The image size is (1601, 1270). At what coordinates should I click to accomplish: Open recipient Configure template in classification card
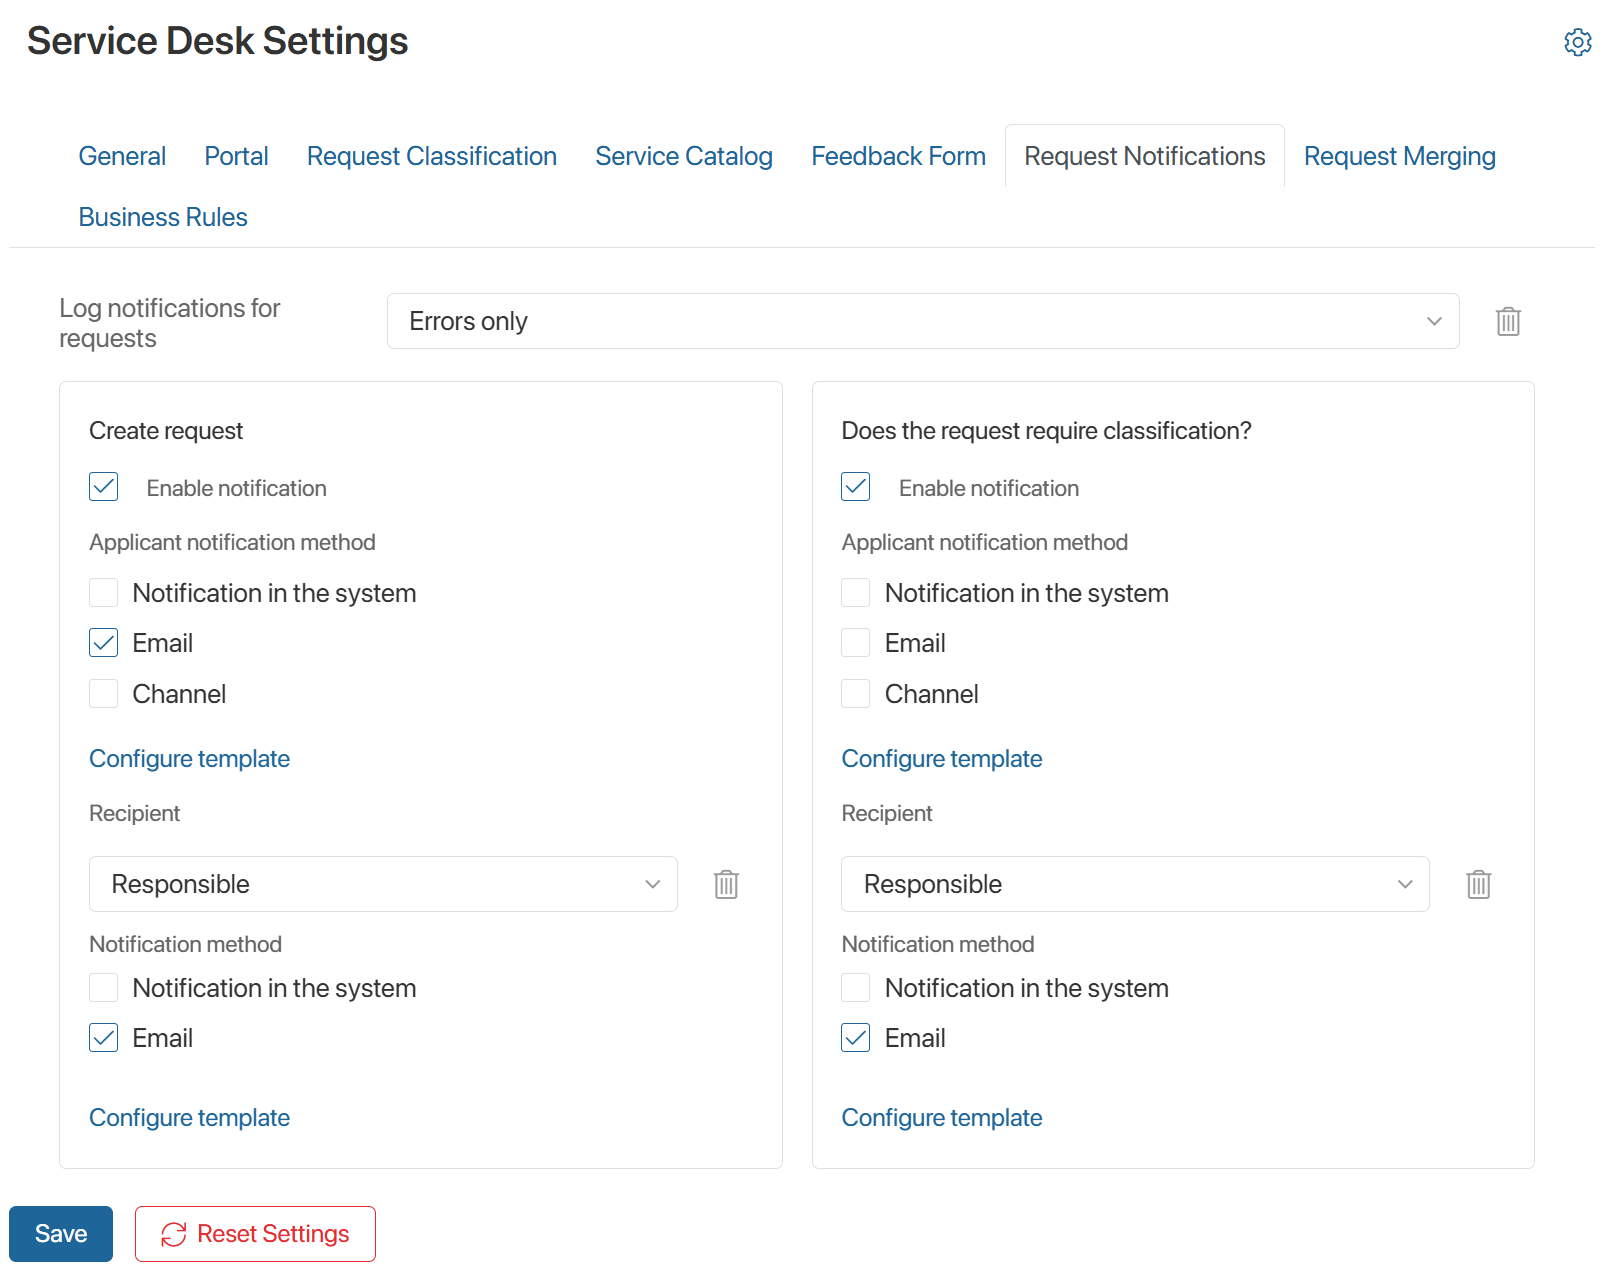[x=942, y=1118]
